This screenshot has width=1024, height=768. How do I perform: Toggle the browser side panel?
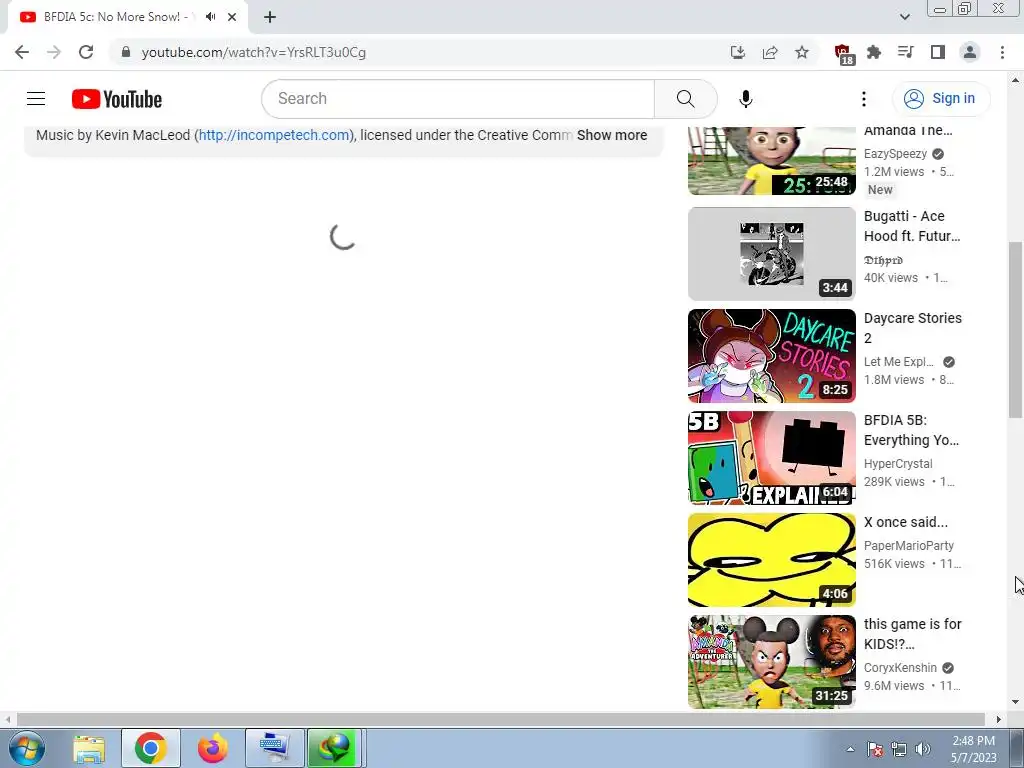click(938, 52)
